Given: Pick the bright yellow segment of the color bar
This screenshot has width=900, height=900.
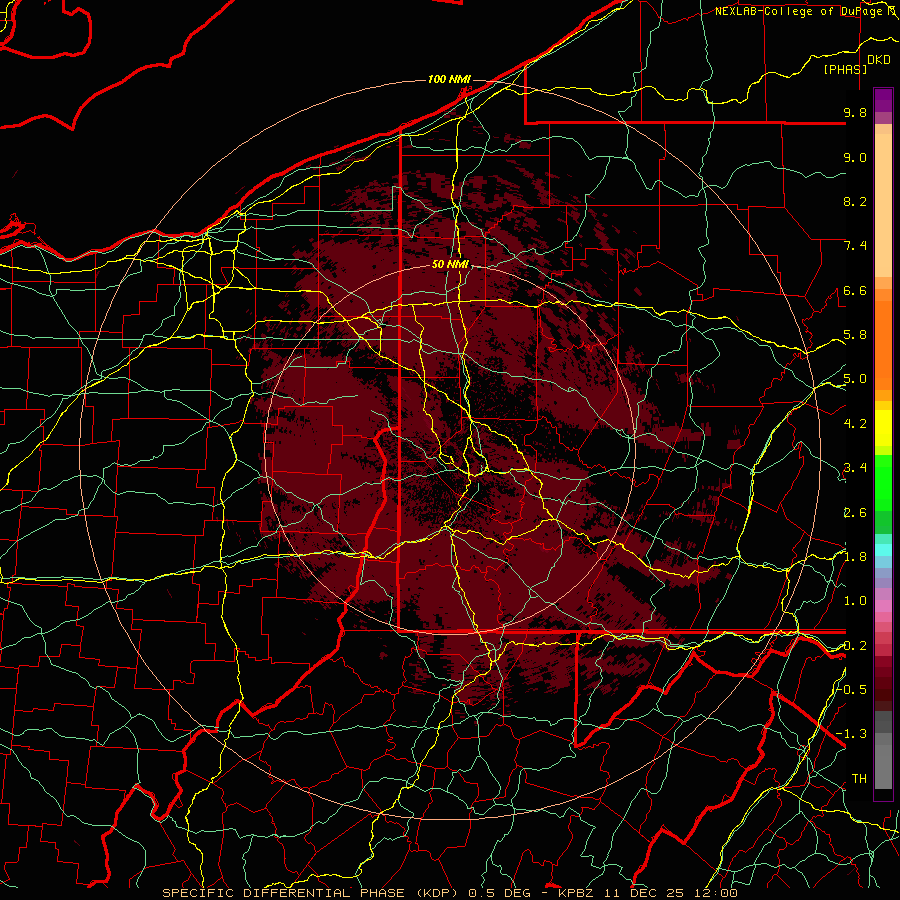Looking at the screenshot, I should click(x=883, y=428).
